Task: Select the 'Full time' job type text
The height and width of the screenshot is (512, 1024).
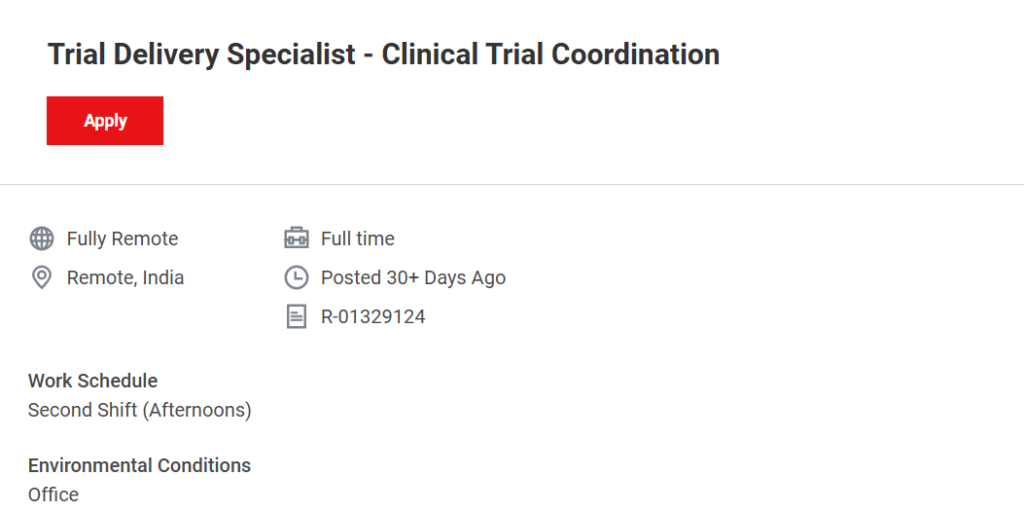Action: (x=357, y=239)
